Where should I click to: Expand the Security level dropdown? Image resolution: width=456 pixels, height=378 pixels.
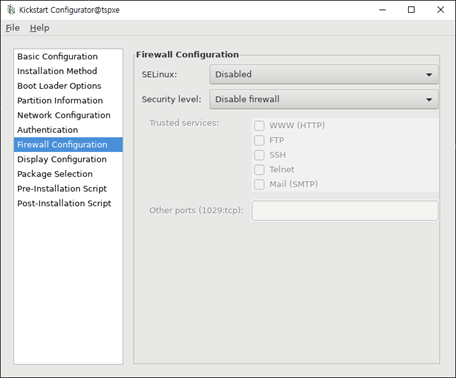(324, 99)
